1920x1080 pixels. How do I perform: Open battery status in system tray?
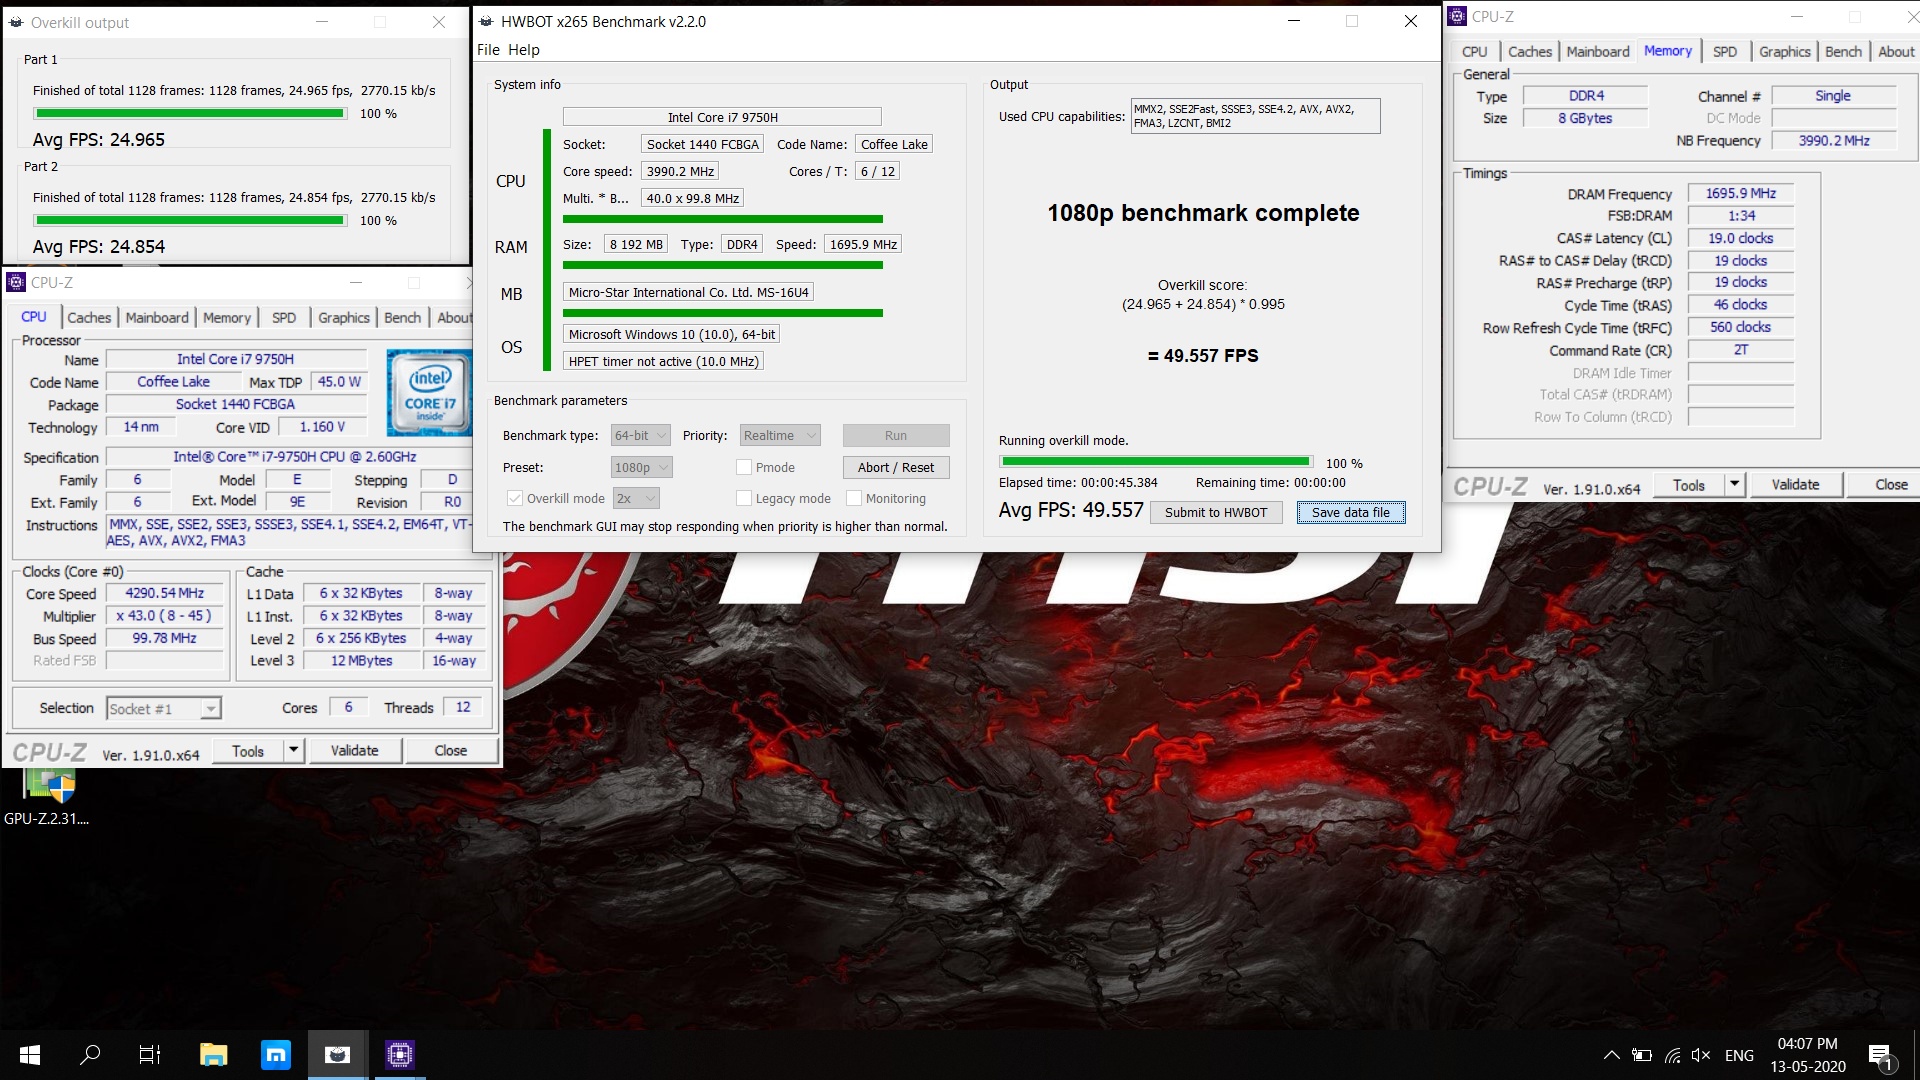[x=1642, y=1055]
